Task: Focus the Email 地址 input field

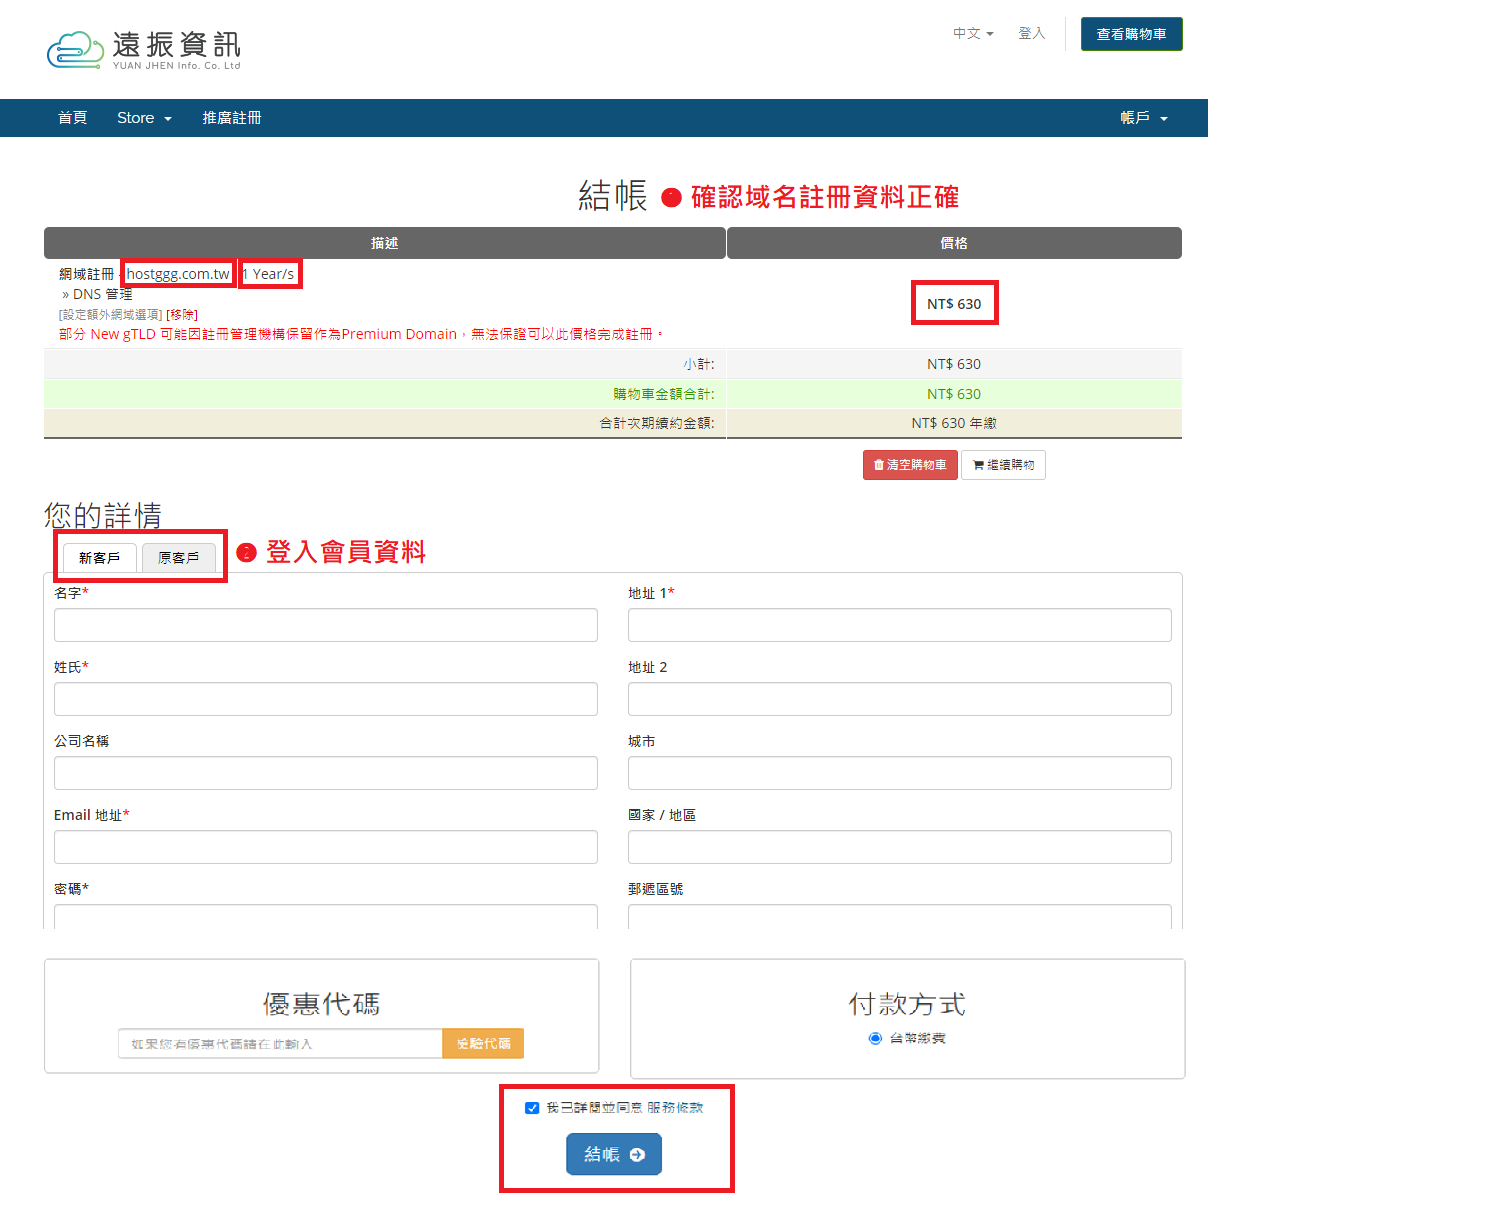Action: coord(326,847)
